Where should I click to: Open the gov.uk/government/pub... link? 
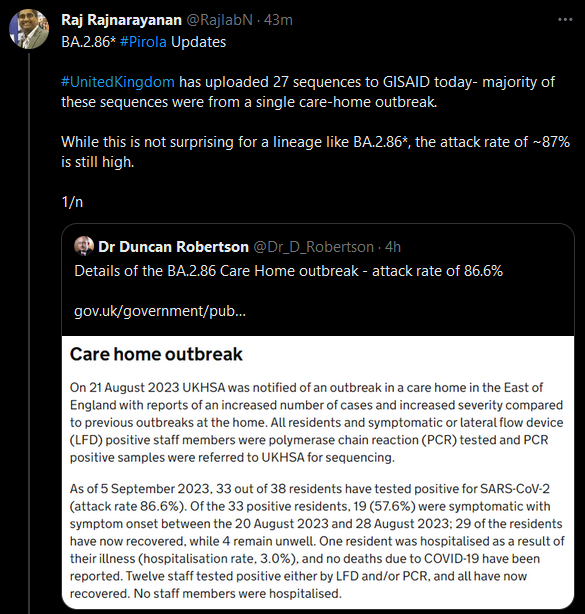pyautogui.click(x=160, y=311)
